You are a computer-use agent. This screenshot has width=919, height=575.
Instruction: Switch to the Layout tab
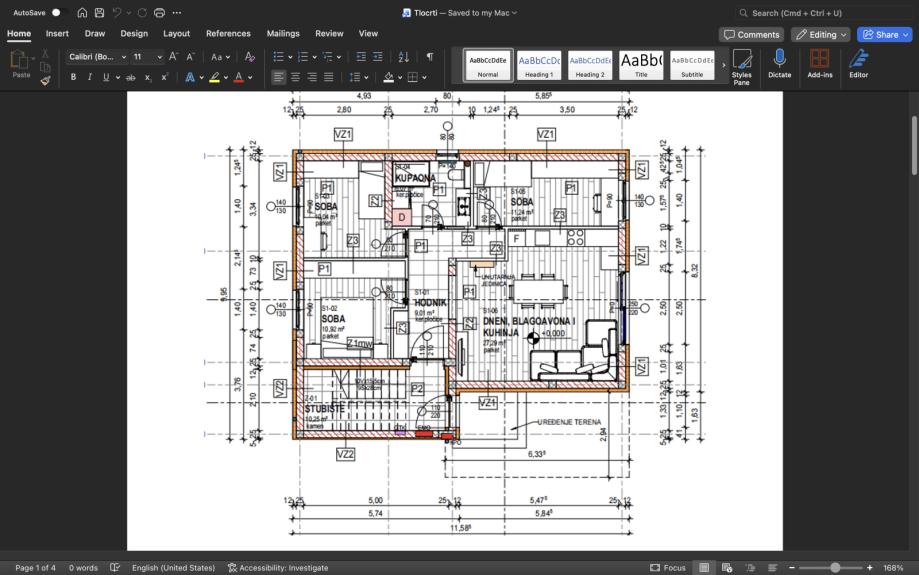coord(176,34)
